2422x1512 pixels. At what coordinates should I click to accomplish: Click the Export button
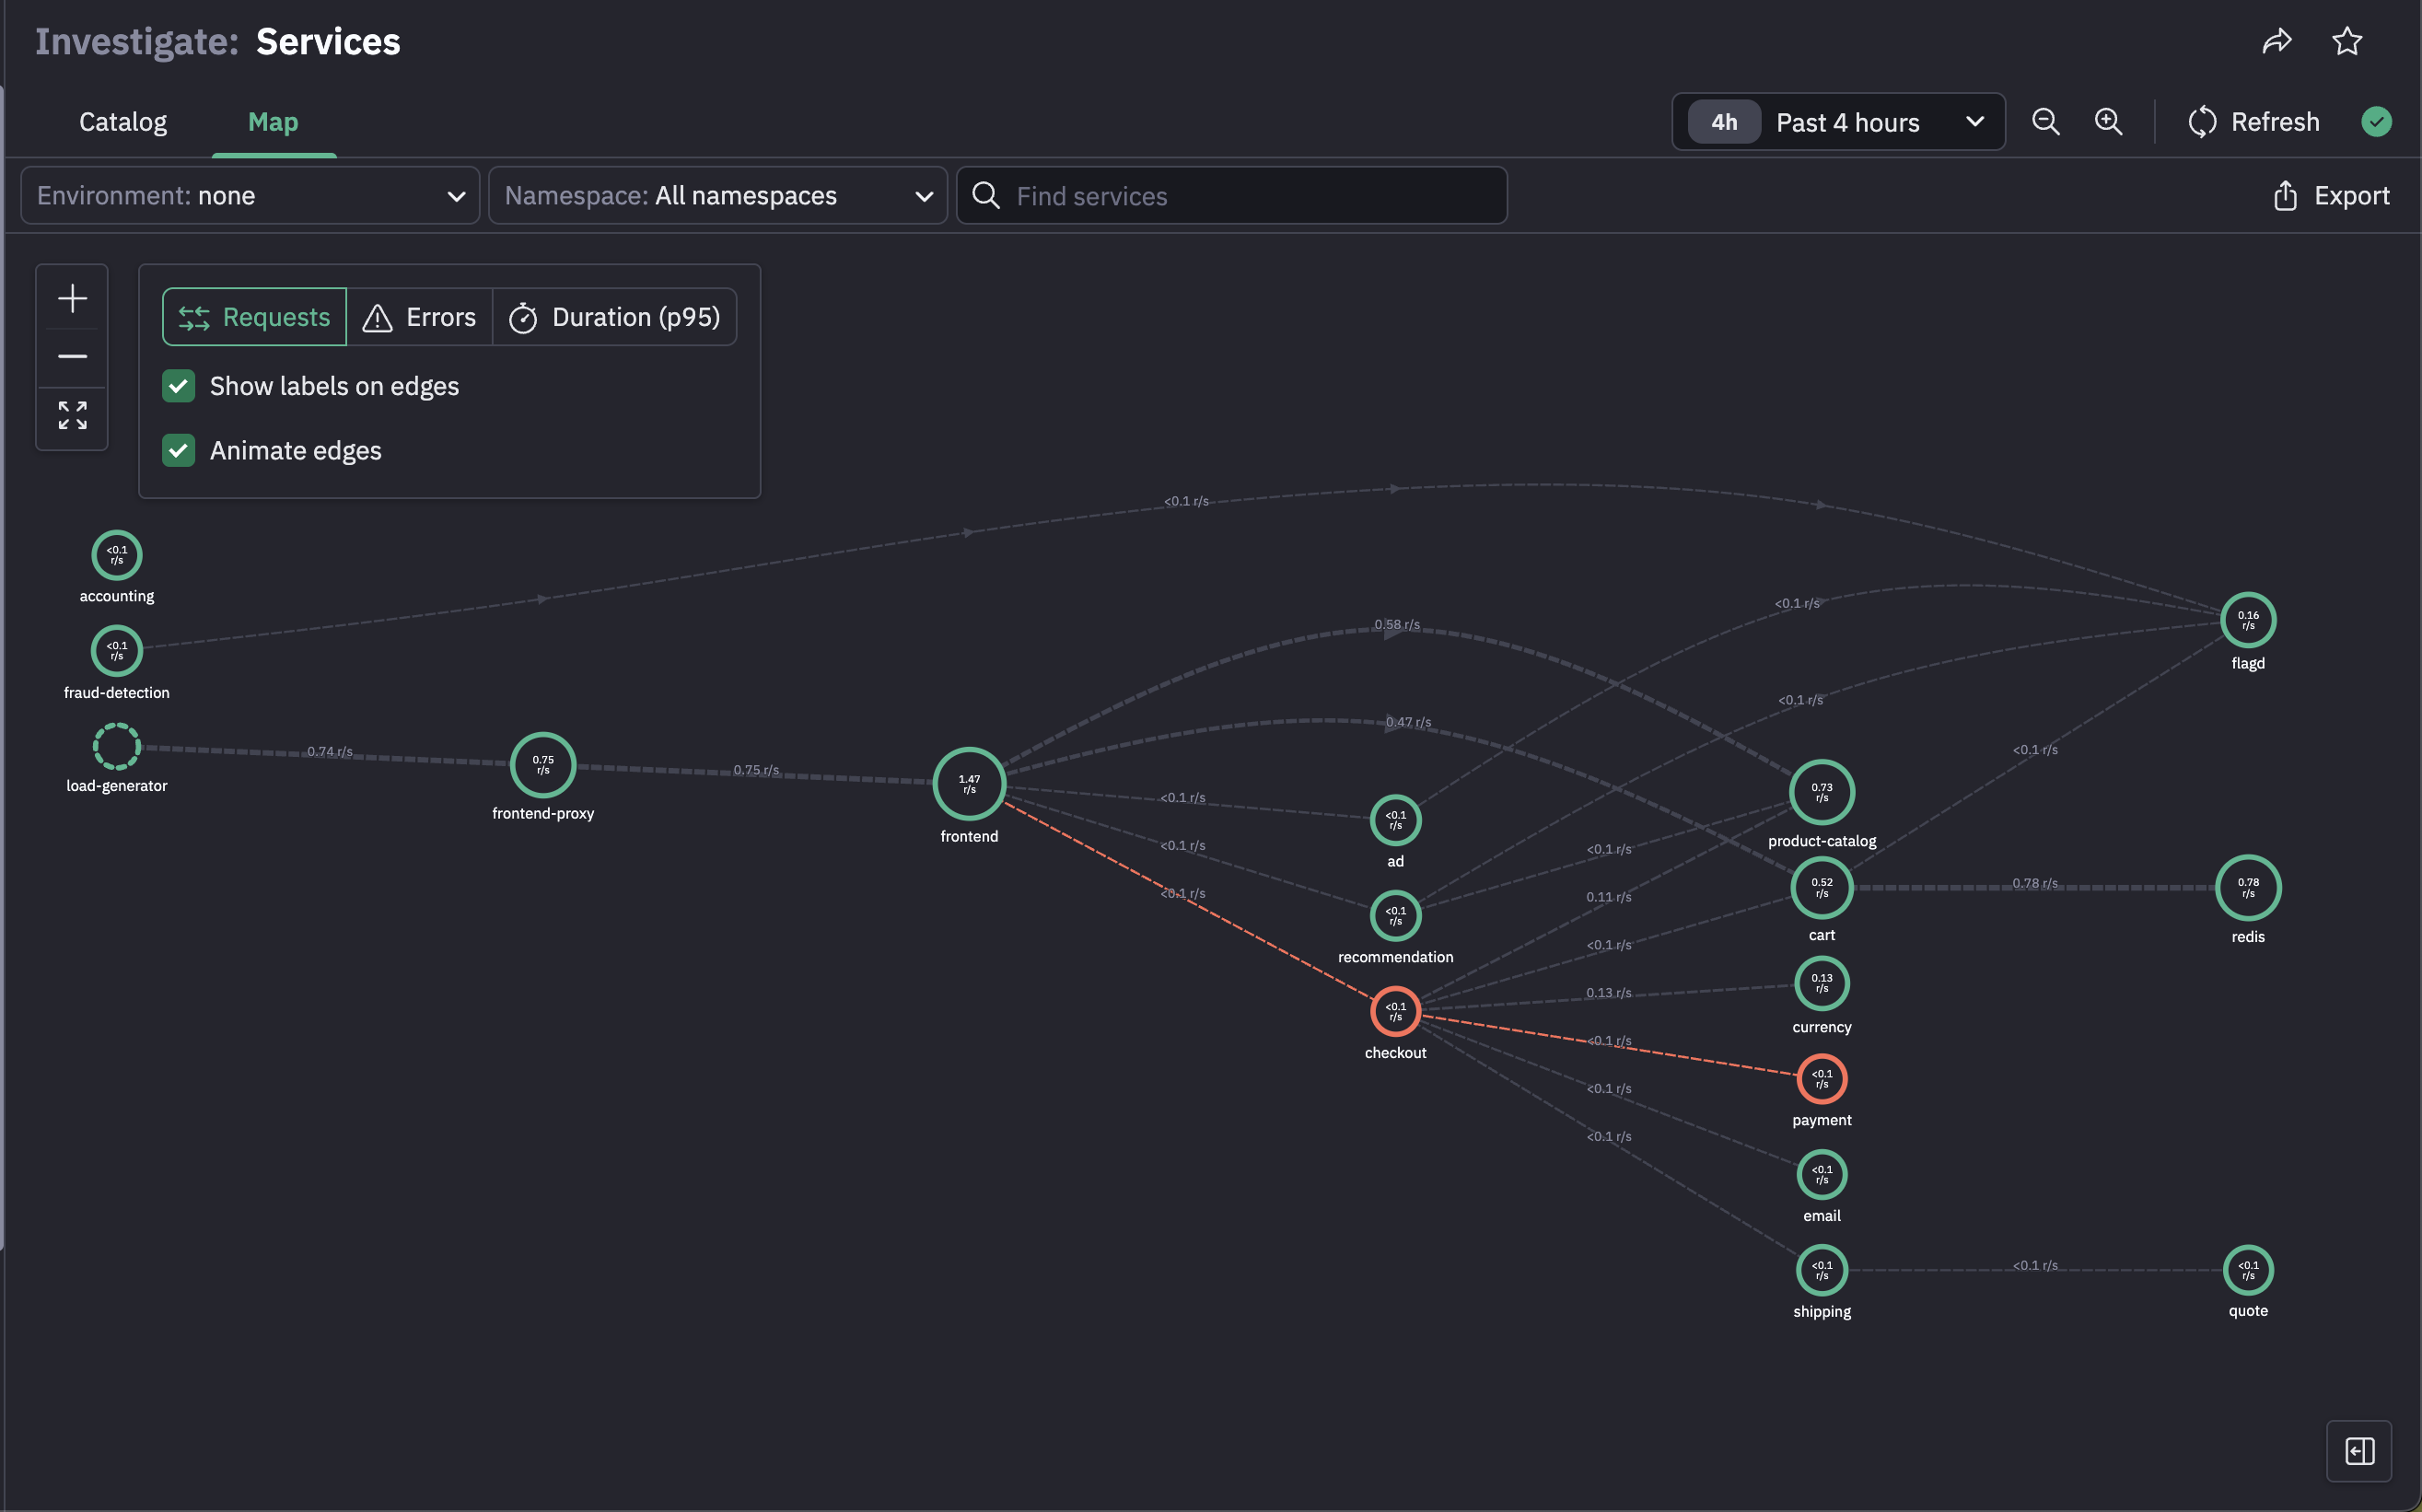pyautogui.click(x=2331, y=196)
